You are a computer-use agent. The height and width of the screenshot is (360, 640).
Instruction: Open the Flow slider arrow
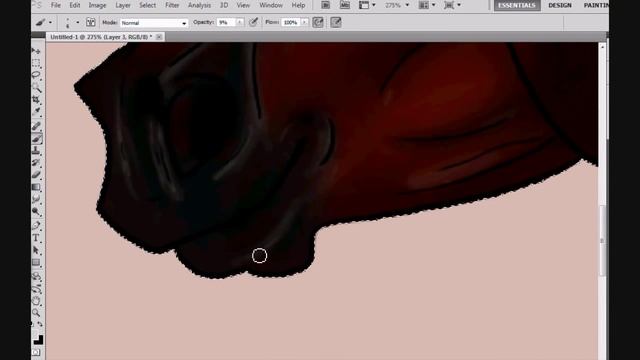(304, 22)
